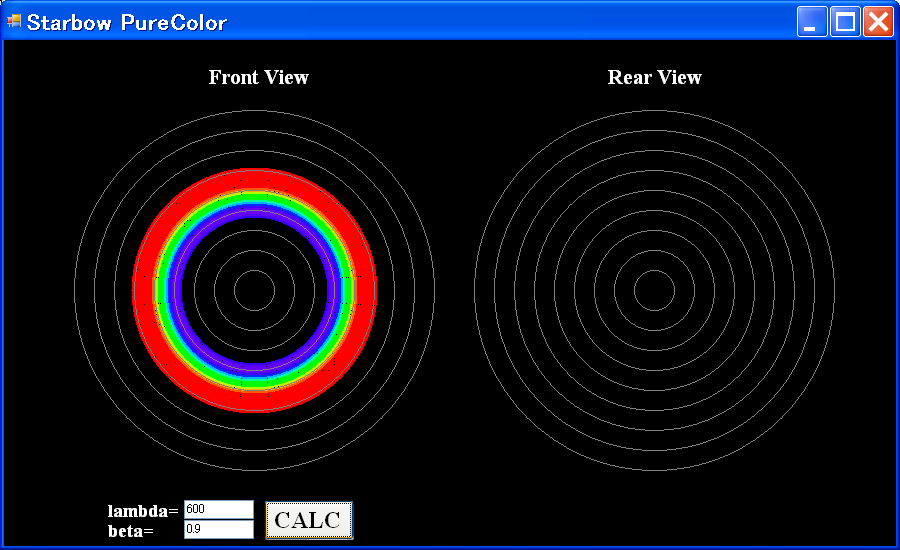This screenshot has width=900, height=550.
Task: Focus the beta input field
Action: click(x=218, y=530)
